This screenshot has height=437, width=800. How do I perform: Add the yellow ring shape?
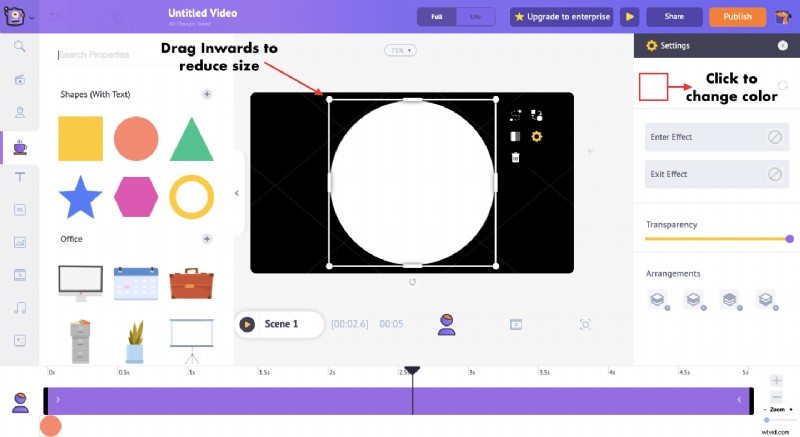click(191, 197)
